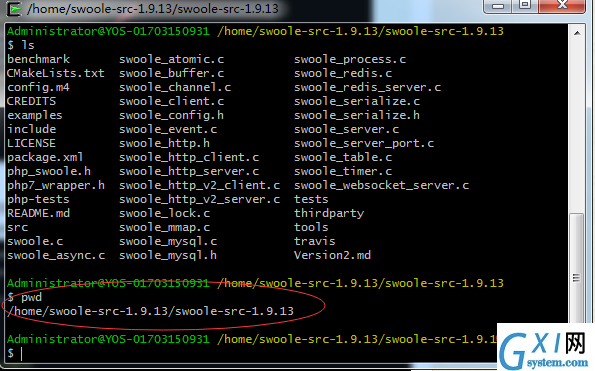The width and height of the screenshot is (595, 371).
Task: Click the src directory name
Action: click(17, 227)
